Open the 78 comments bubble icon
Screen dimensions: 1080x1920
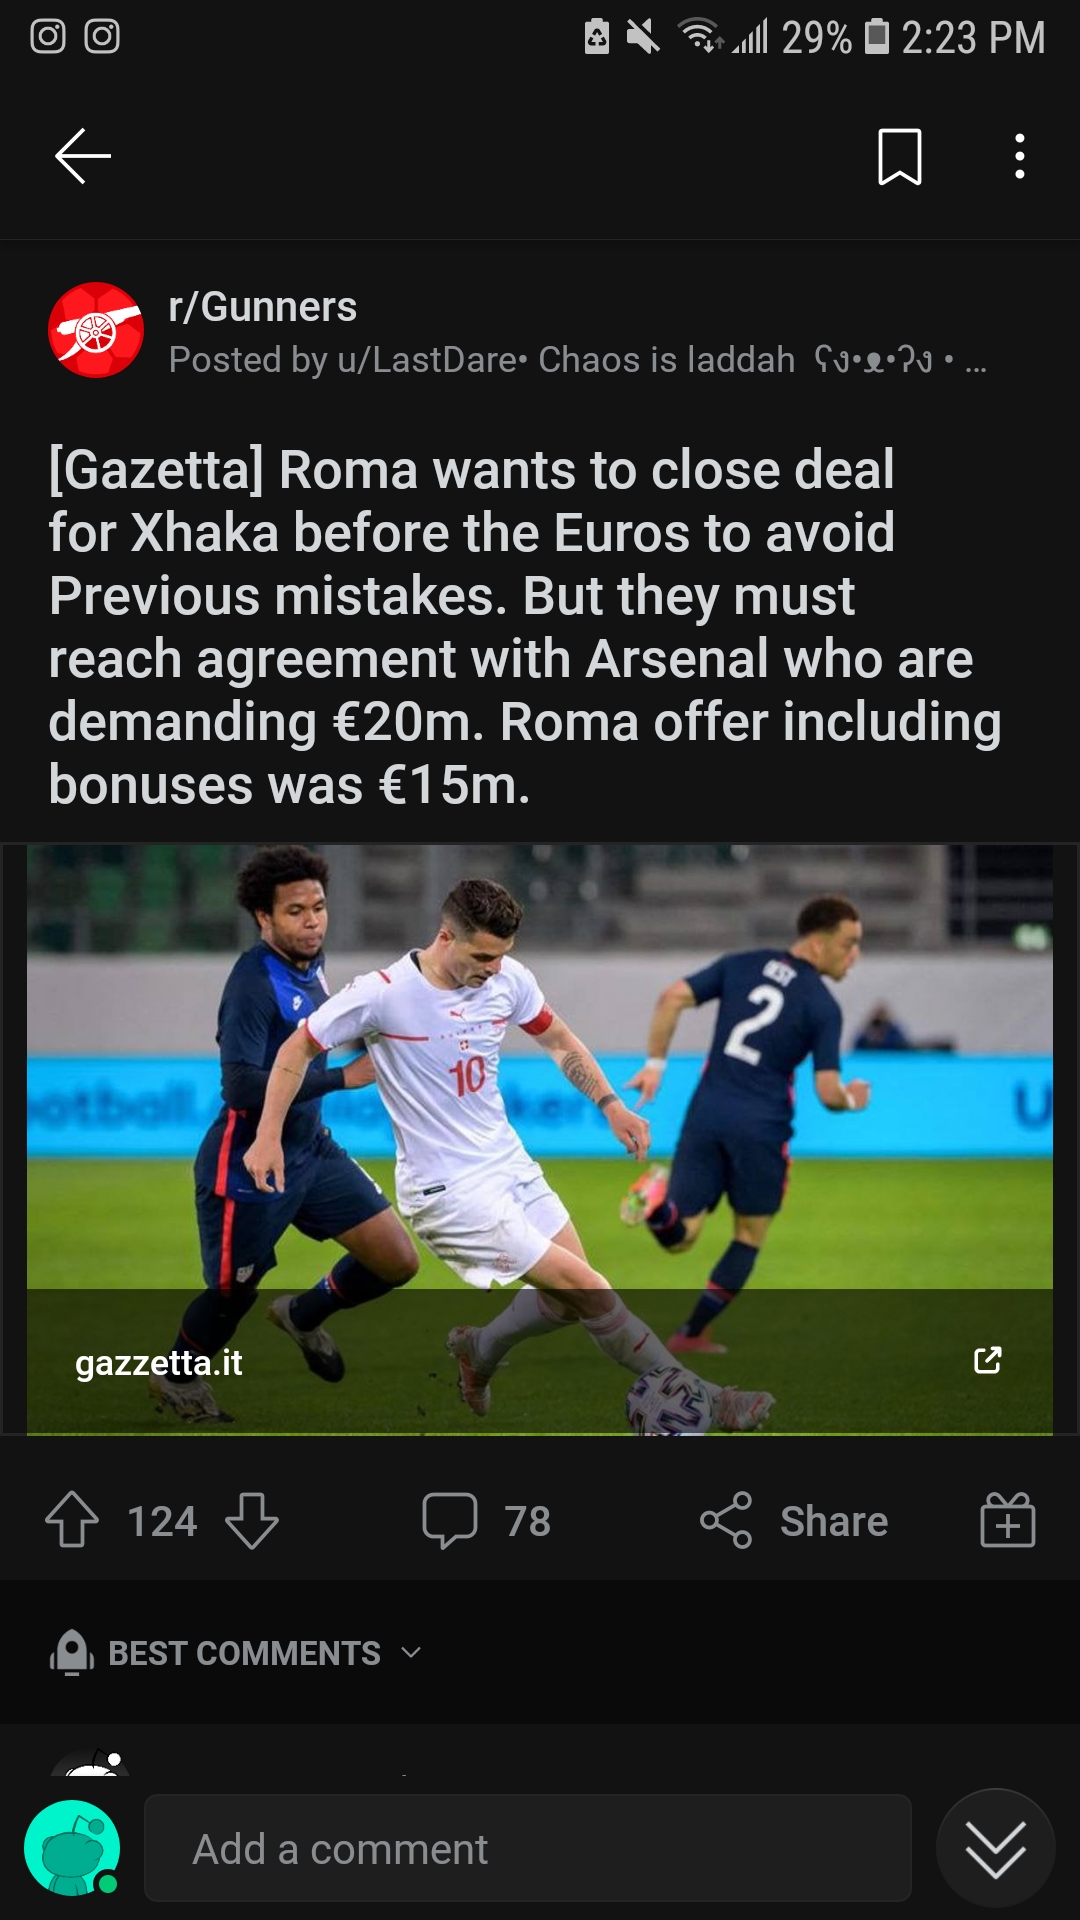(x=450, y=1520)
